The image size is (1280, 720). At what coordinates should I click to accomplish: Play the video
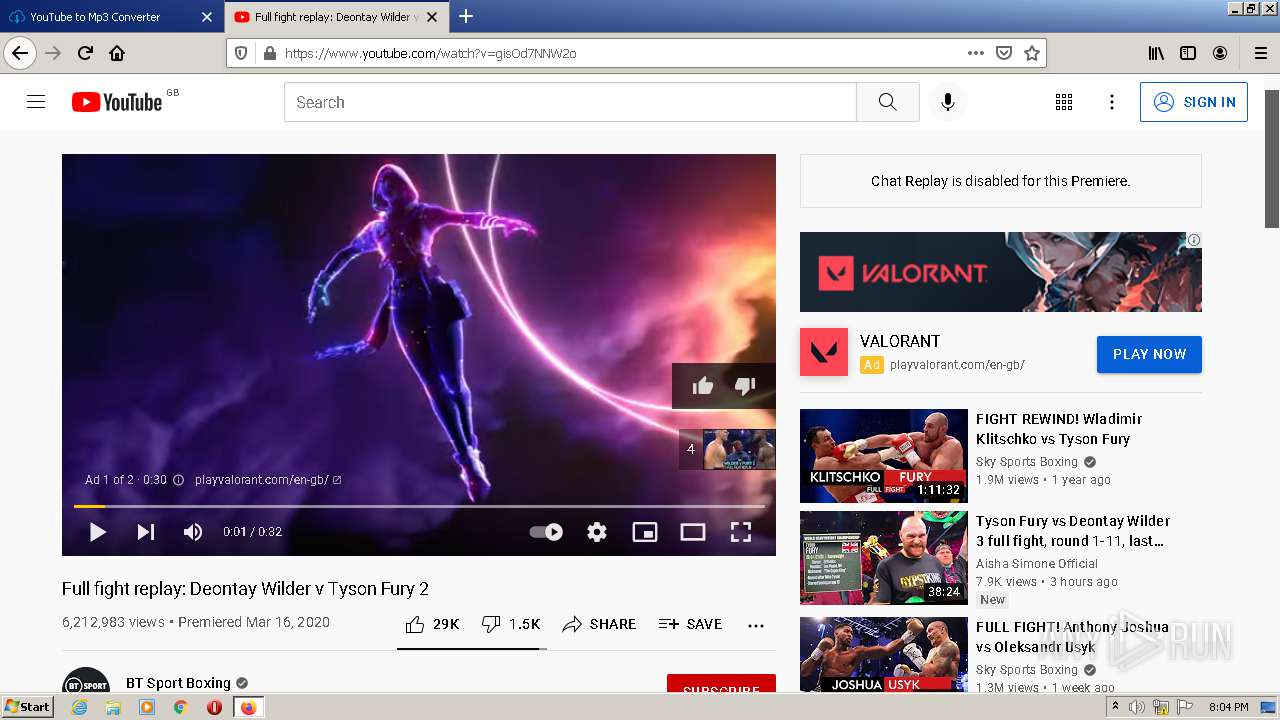[x=97, y=532]
